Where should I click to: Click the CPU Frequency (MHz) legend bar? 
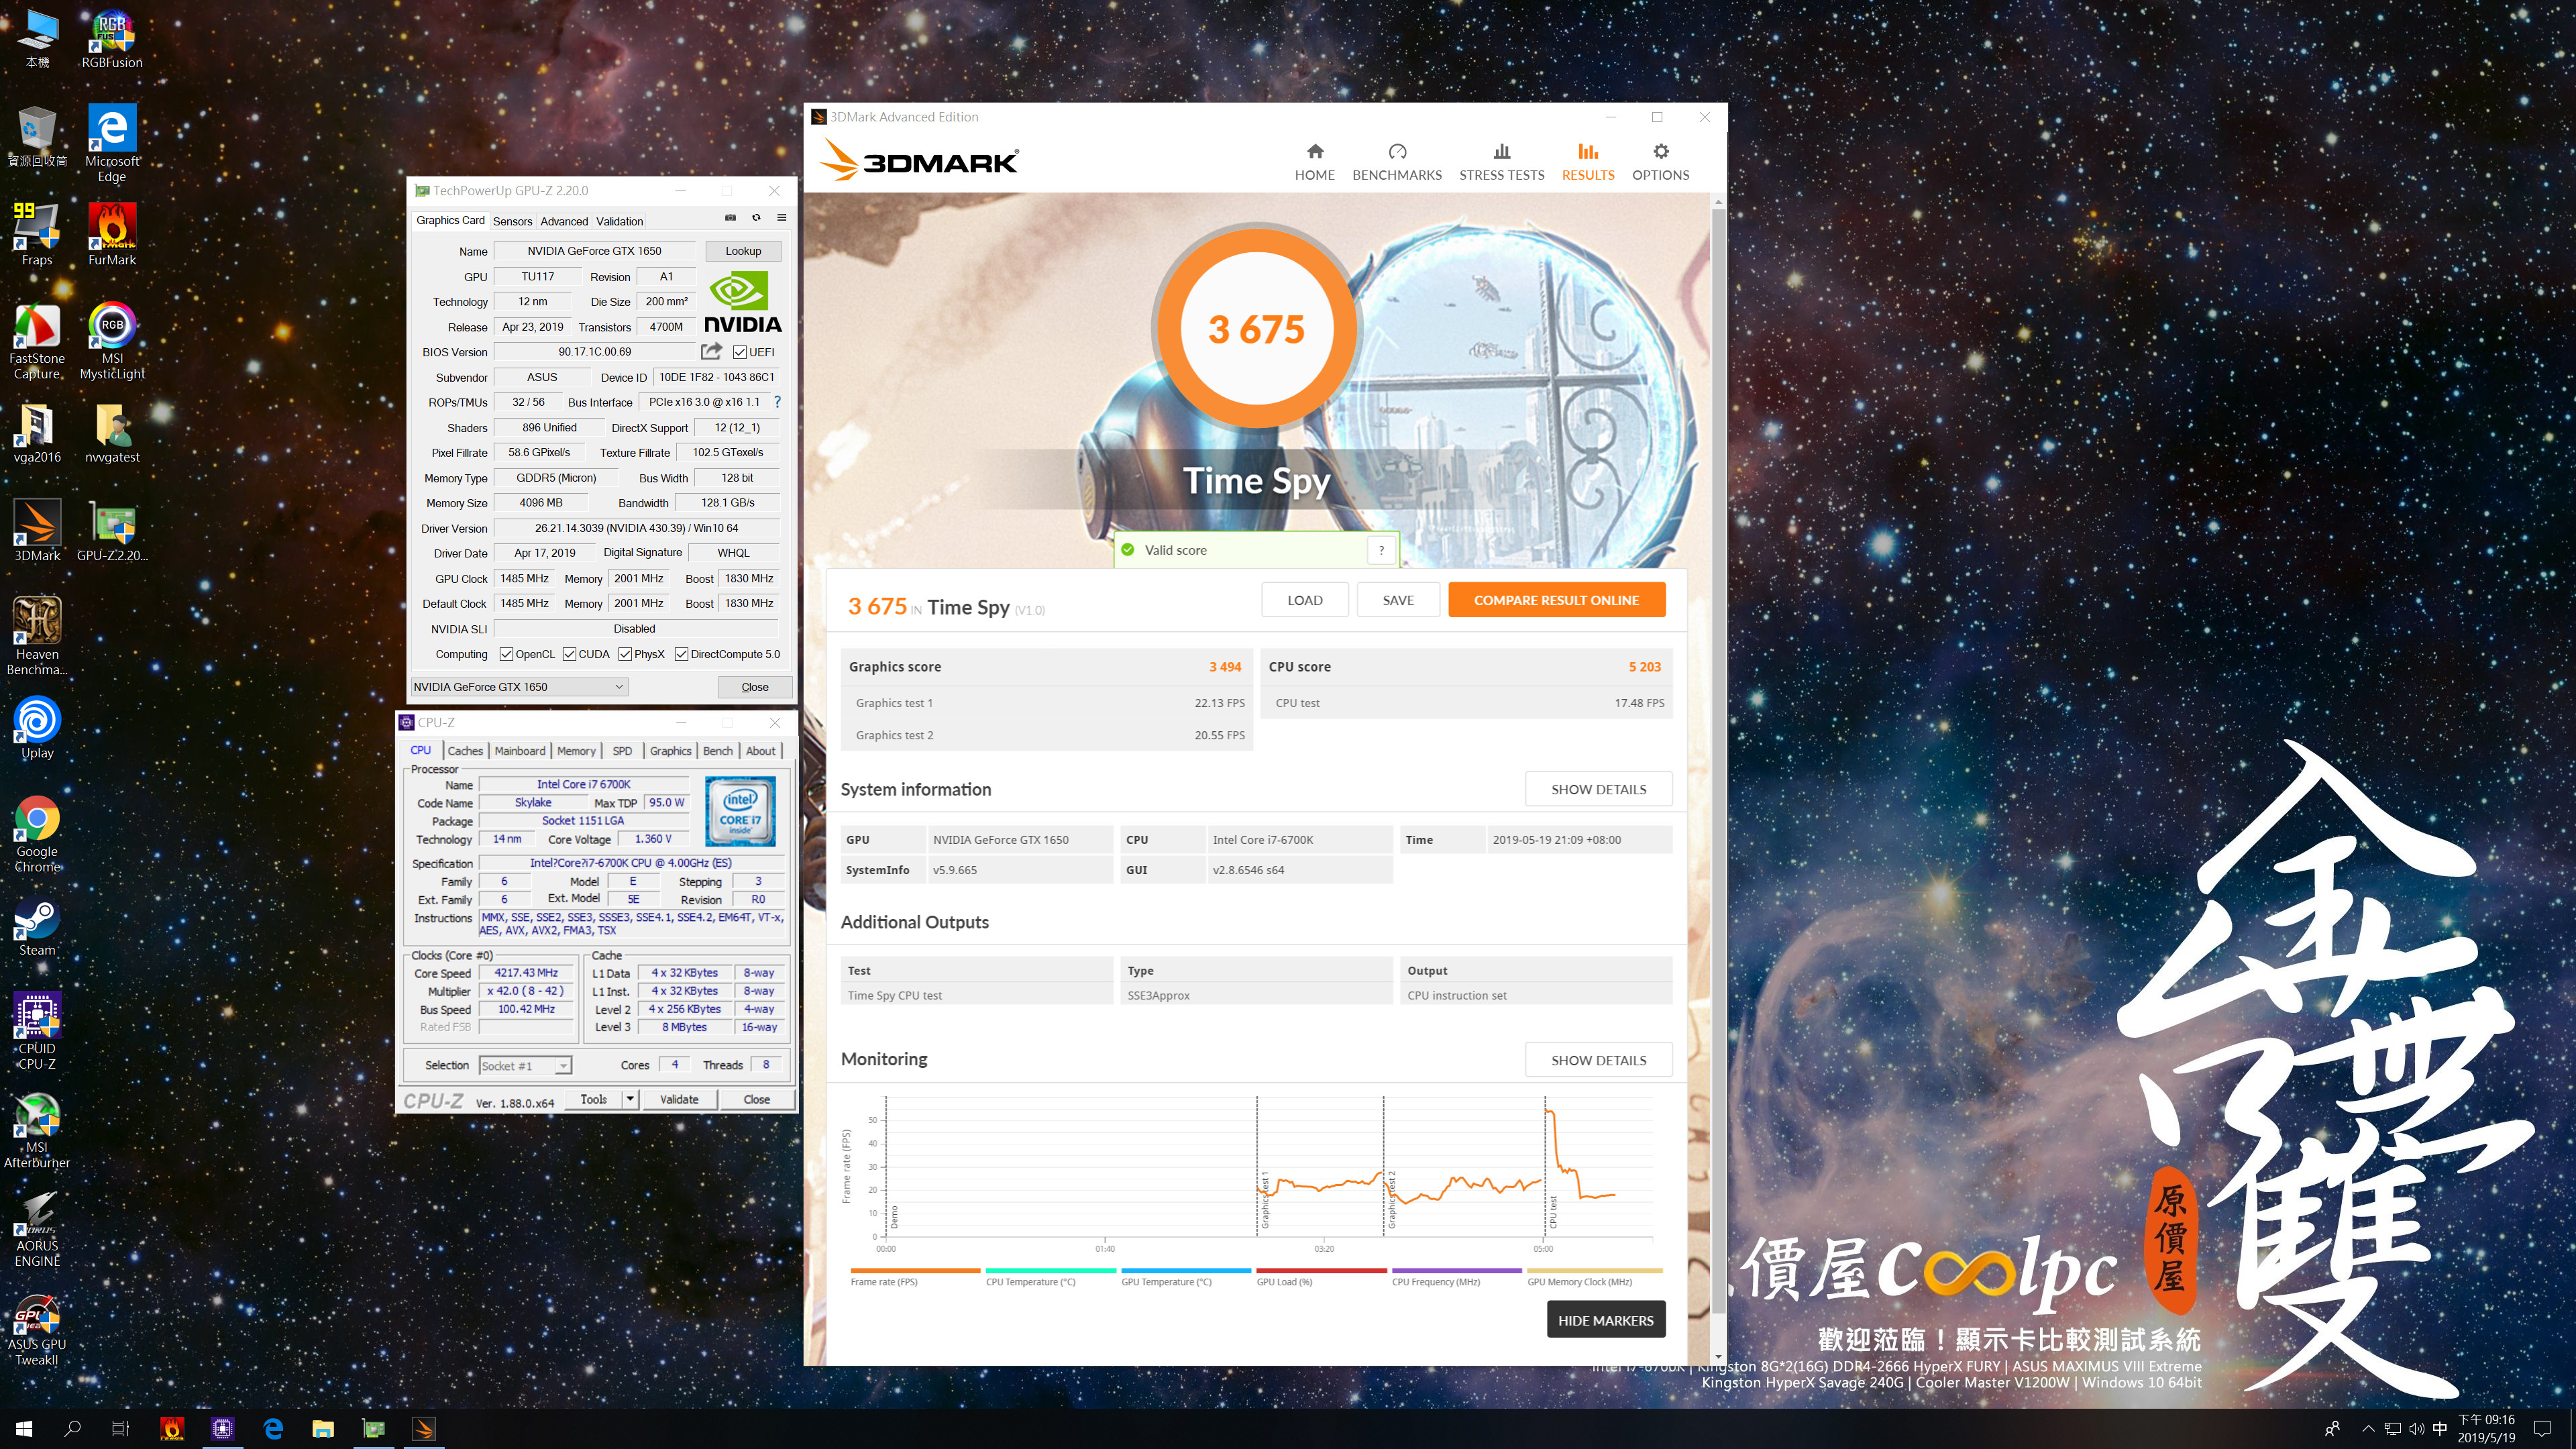(x=1456, y=1271)
